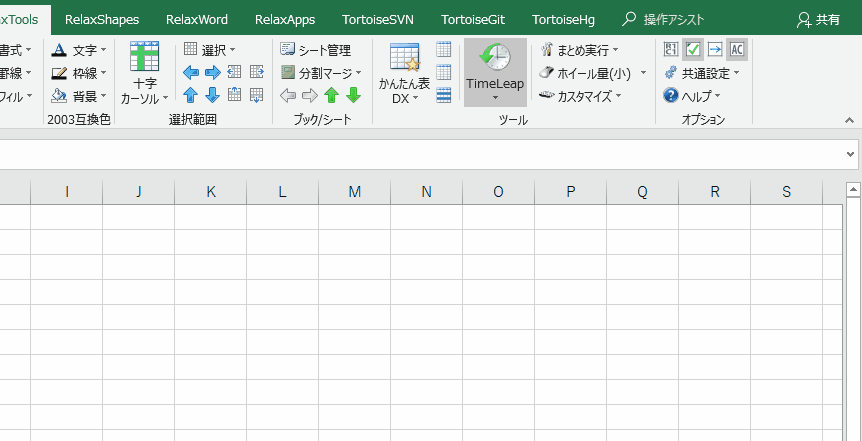Select column Q header
The height and width of the screenshot is (441, 862).
pyautogui.click(x=643, y=191)
